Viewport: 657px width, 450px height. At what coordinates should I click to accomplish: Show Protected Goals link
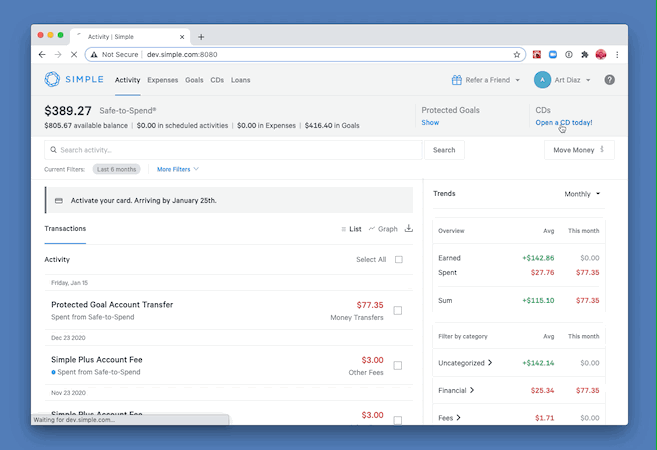tap(430, 122)
